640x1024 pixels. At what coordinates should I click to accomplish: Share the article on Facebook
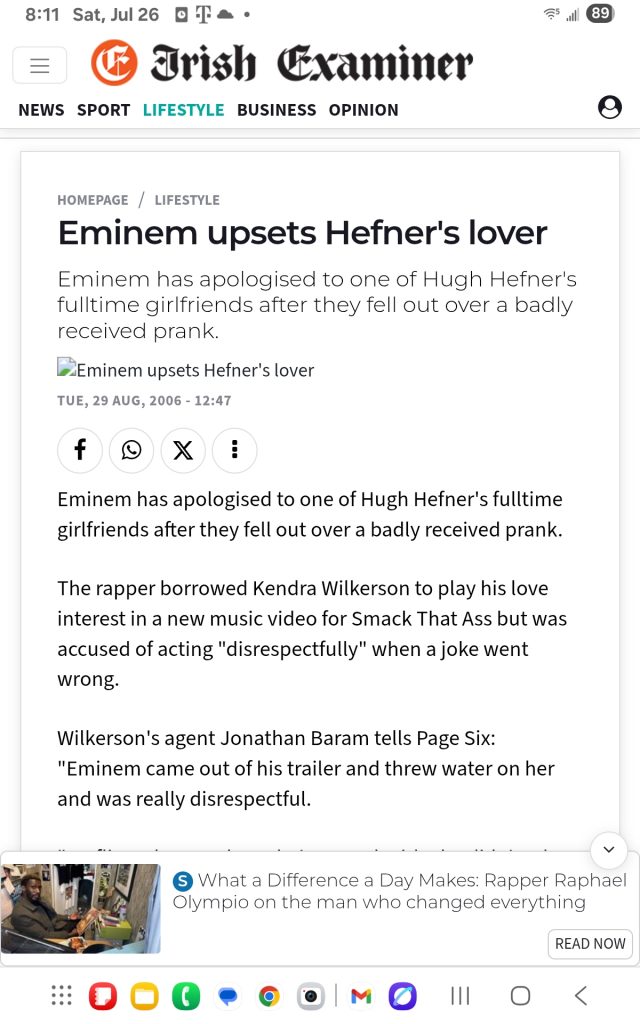point(81,450)
